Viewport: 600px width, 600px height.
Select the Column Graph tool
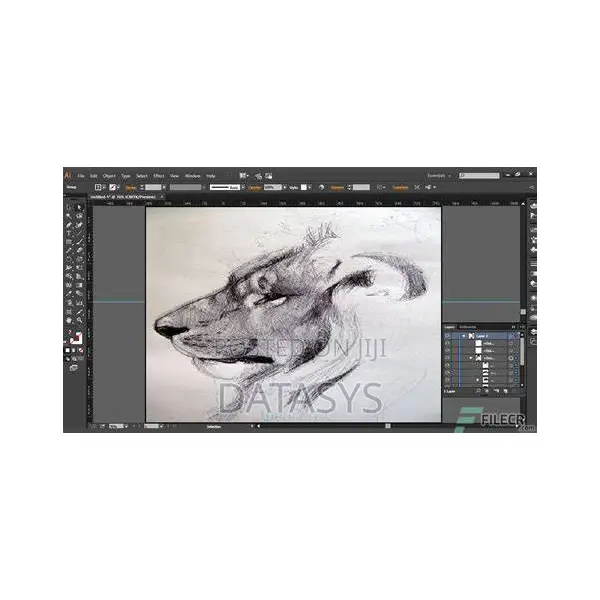coord(79,303)
